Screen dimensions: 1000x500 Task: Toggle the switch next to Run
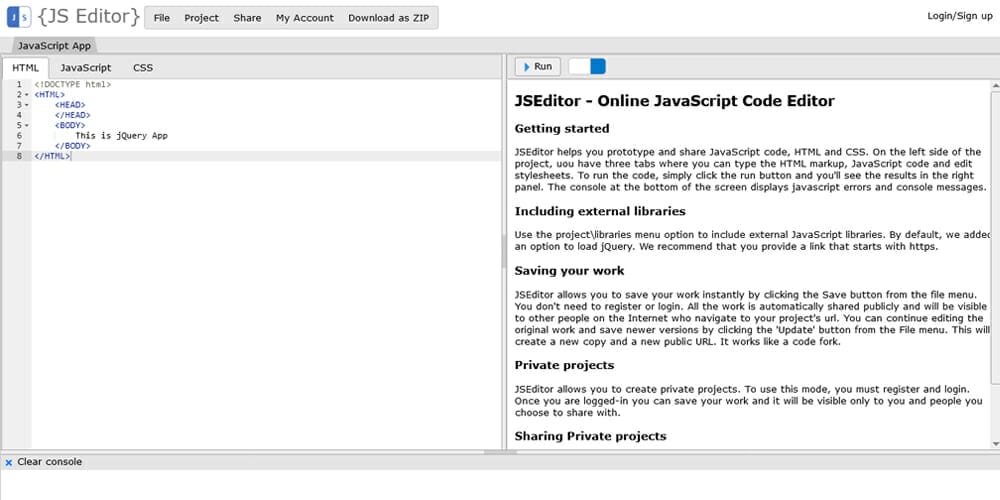tap(587, 66)
